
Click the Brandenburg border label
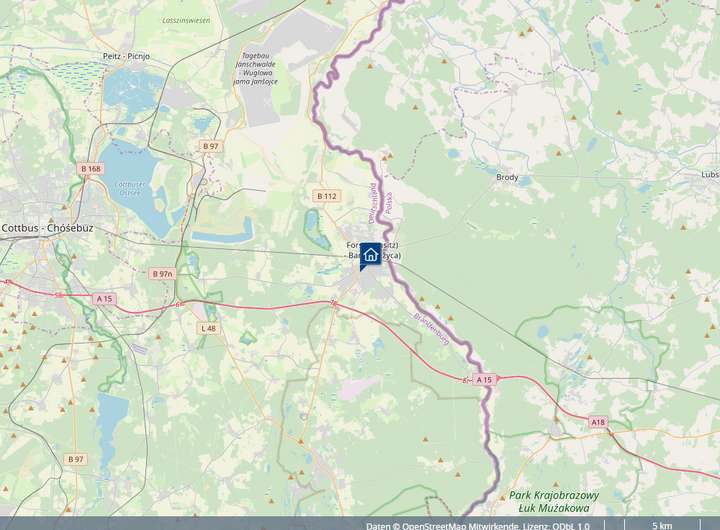(432, 329)
